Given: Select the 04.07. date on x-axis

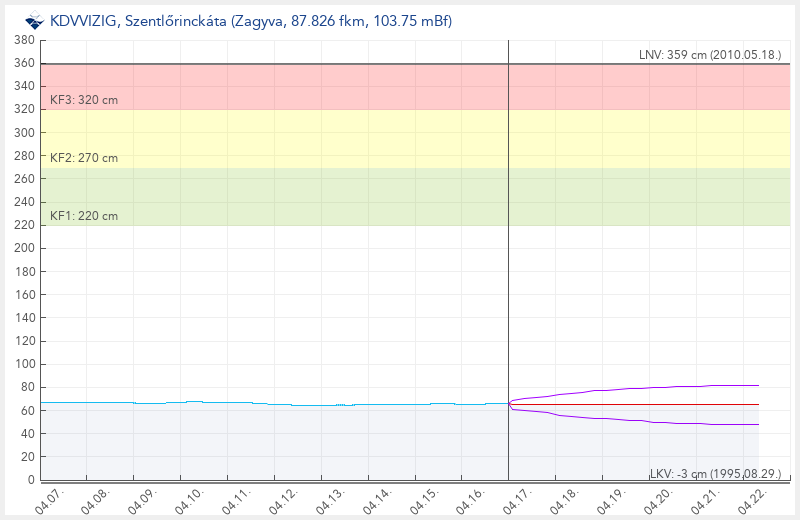Looking at the screenshot, I should (x=49, y=500).
